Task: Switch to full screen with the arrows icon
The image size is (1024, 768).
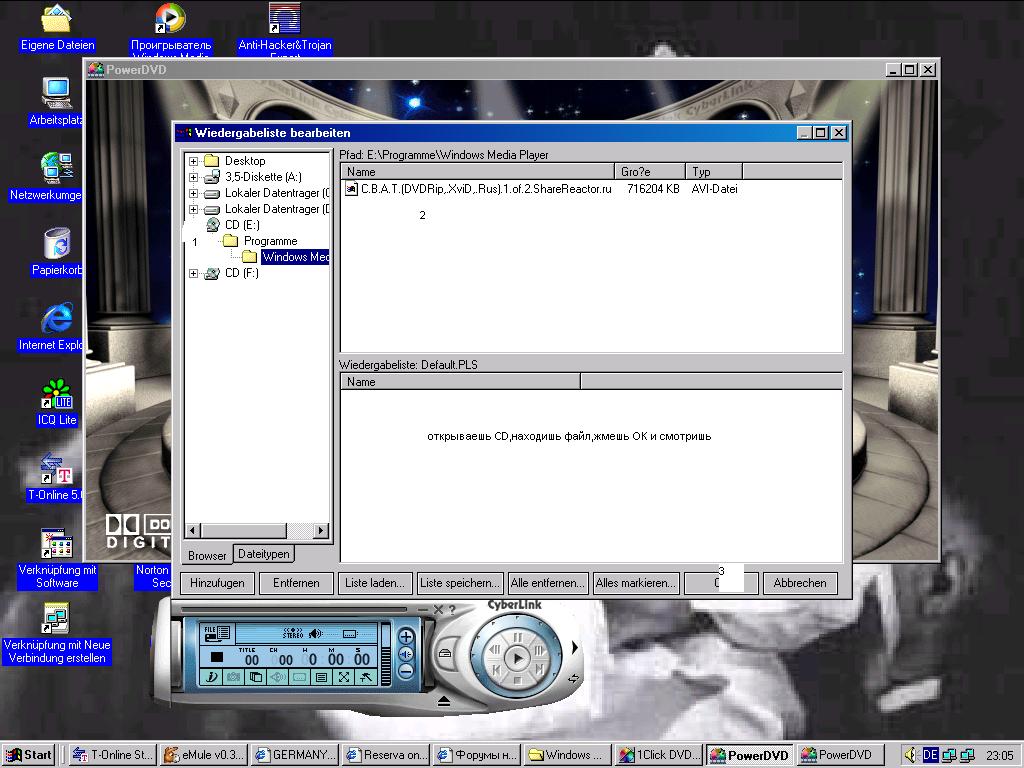Action: click(344, 677)
